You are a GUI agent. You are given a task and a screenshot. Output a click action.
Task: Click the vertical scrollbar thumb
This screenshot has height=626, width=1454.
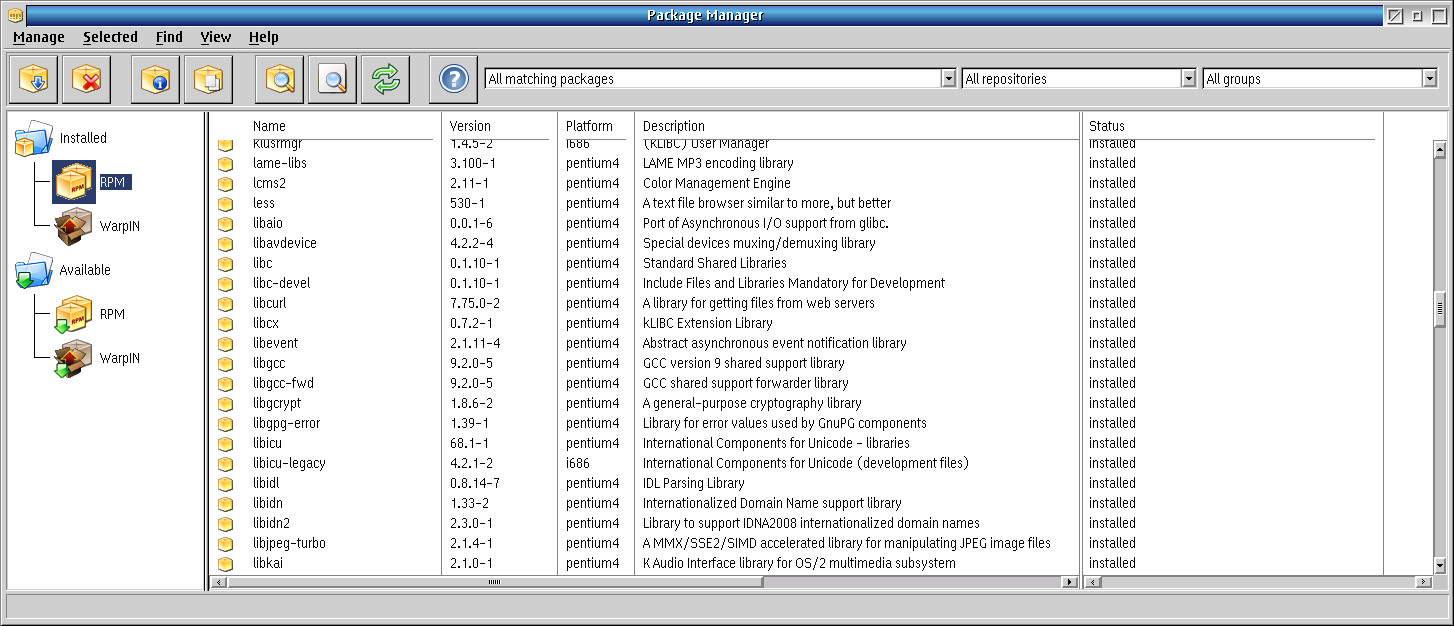coord(1440,309)
